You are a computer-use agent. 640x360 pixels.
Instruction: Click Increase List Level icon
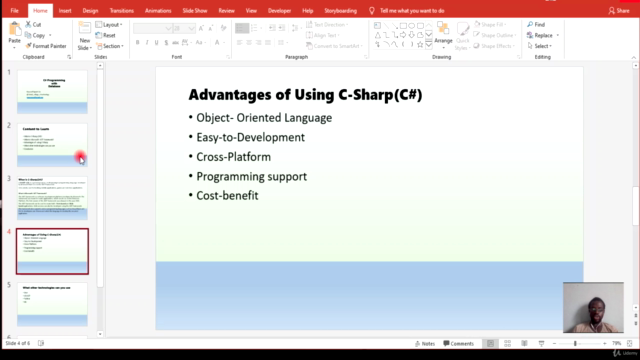pyautogui.click(x=282, y=28)
